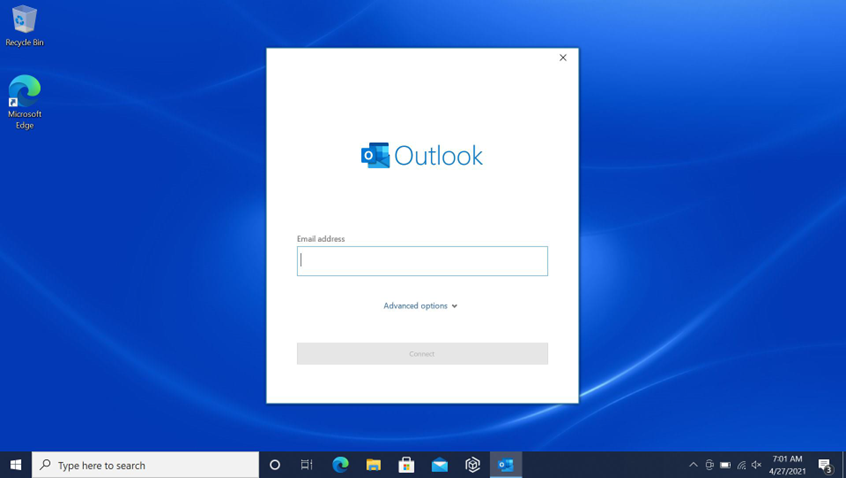Click the Email address input field

[422, 261]
